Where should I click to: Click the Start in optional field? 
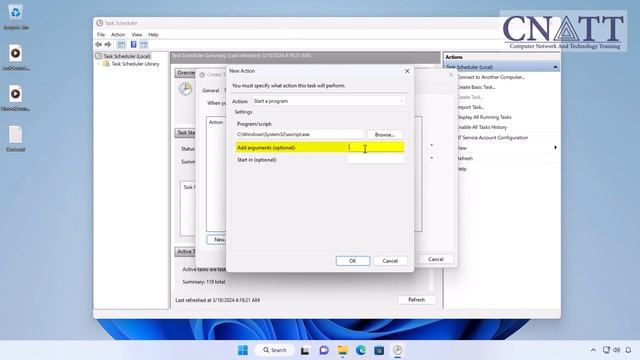click(375, 160)
